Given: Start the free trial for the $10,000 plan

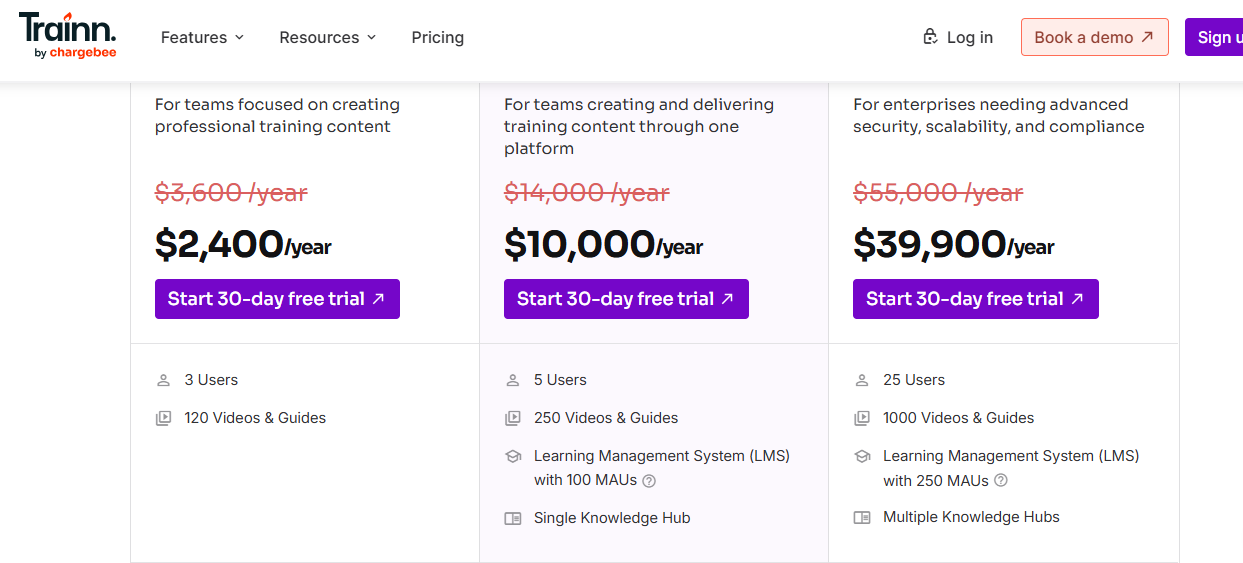Looking at the screenshot, I should (x=626, y=299).
